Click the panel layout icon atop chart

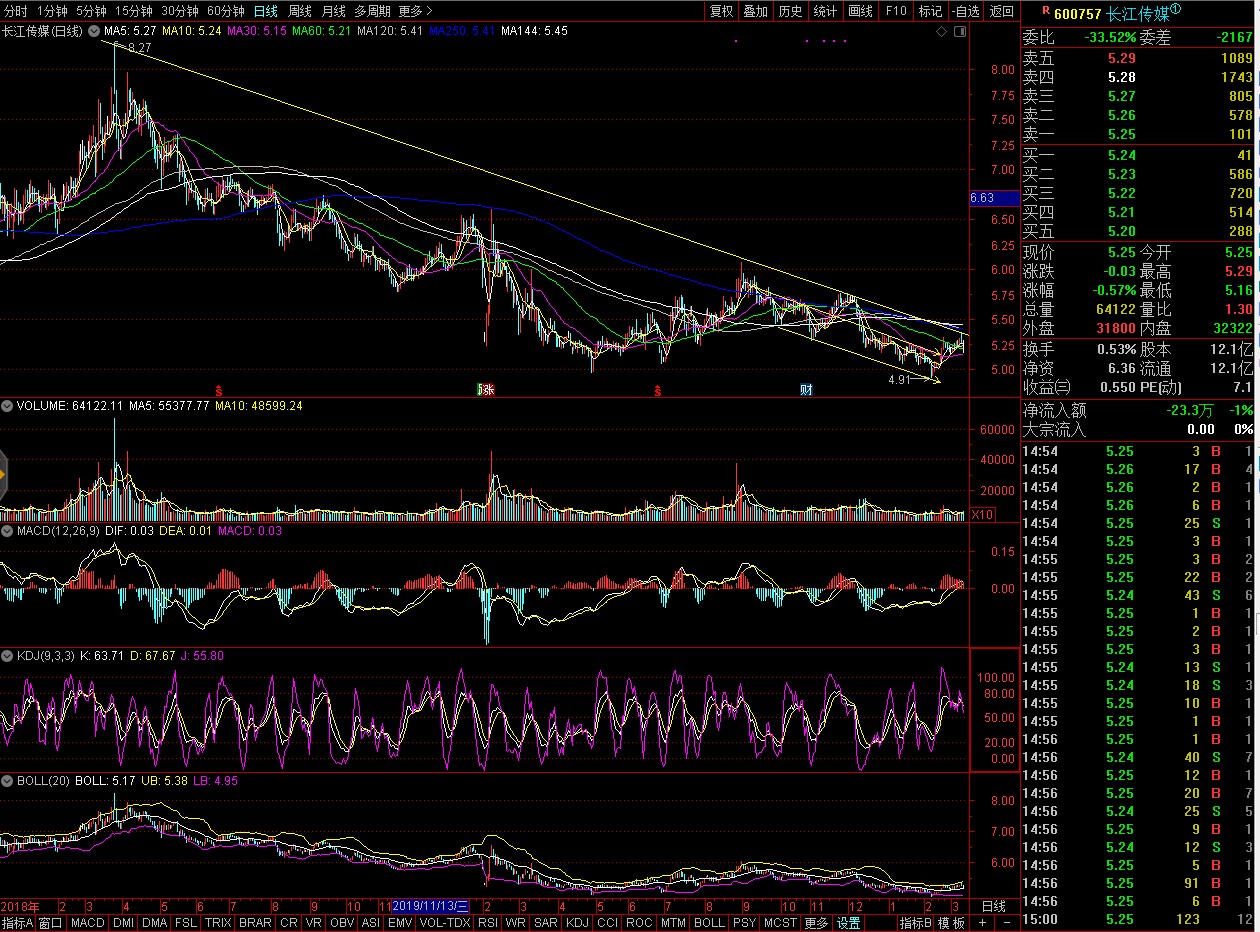pos(961,32)
